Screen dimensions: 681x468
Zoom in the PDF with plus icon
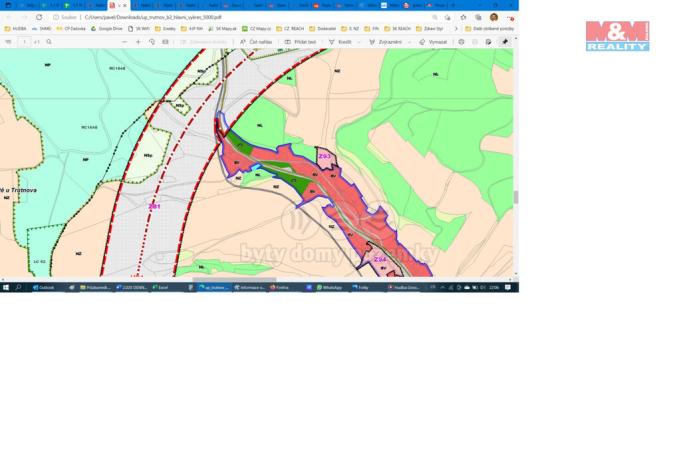(x=138, y=42)
